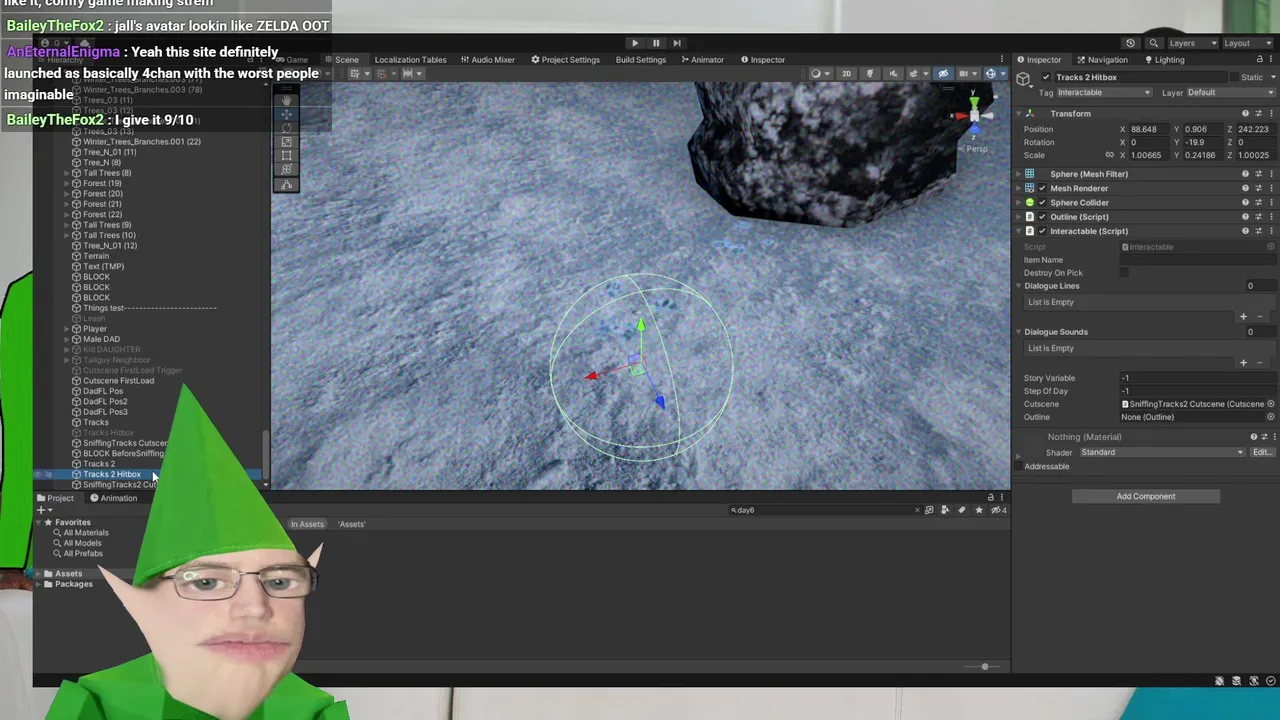Enable the Static checkbox
The width and height of the screenshot is (1280, 720).
click(x=1233, y=77)
